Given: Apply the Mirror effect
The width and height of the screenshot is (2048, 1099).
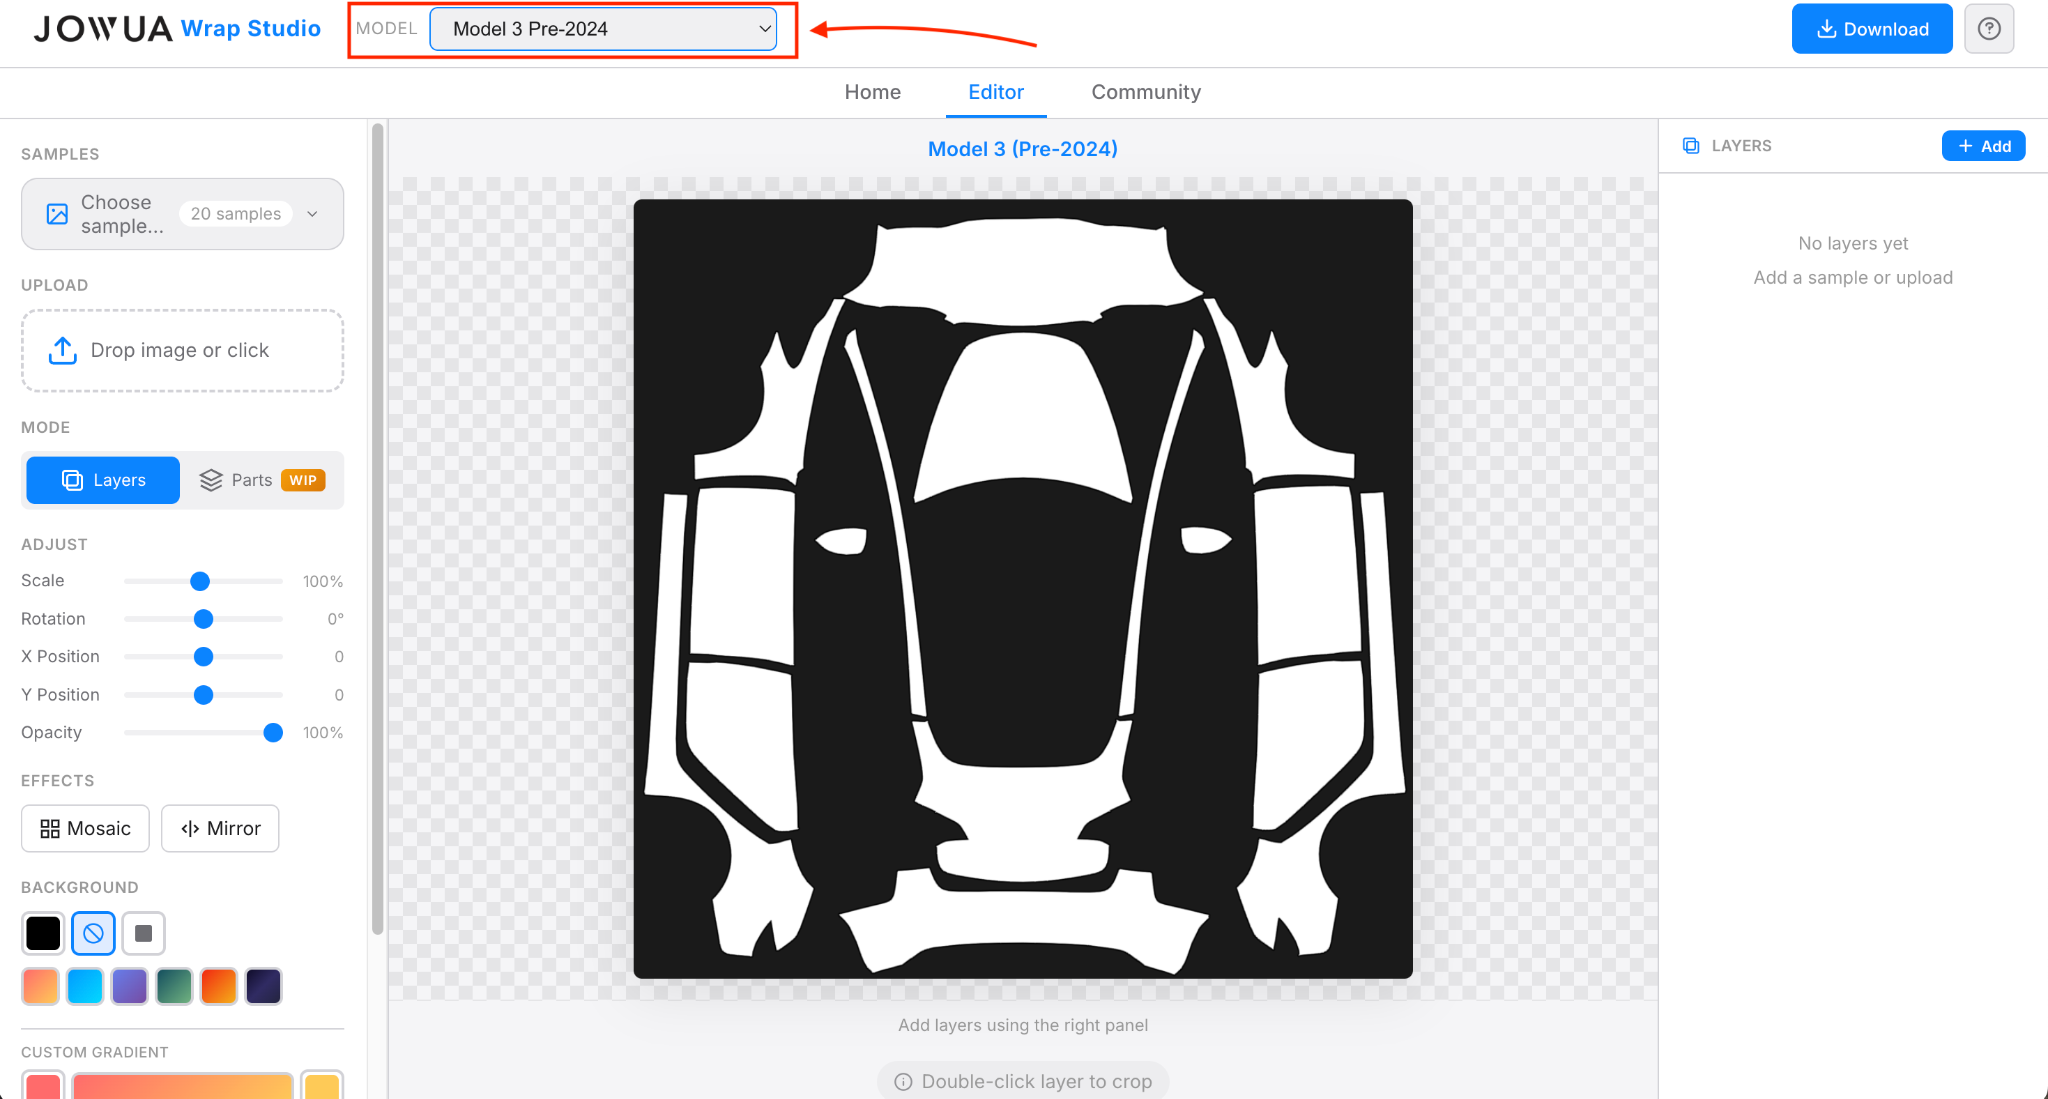Looking at the screenshot, I should (x=220, y=828).
